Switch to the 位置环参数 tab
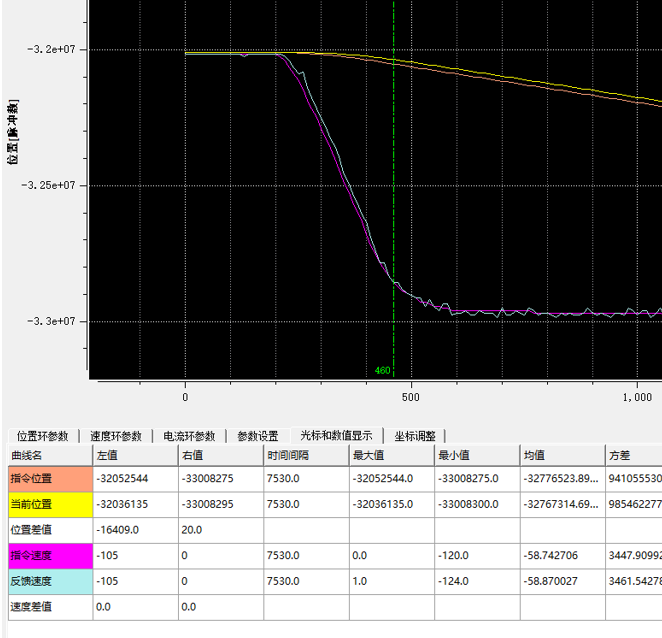Screen dimensions: 662x638 point(43,436)
